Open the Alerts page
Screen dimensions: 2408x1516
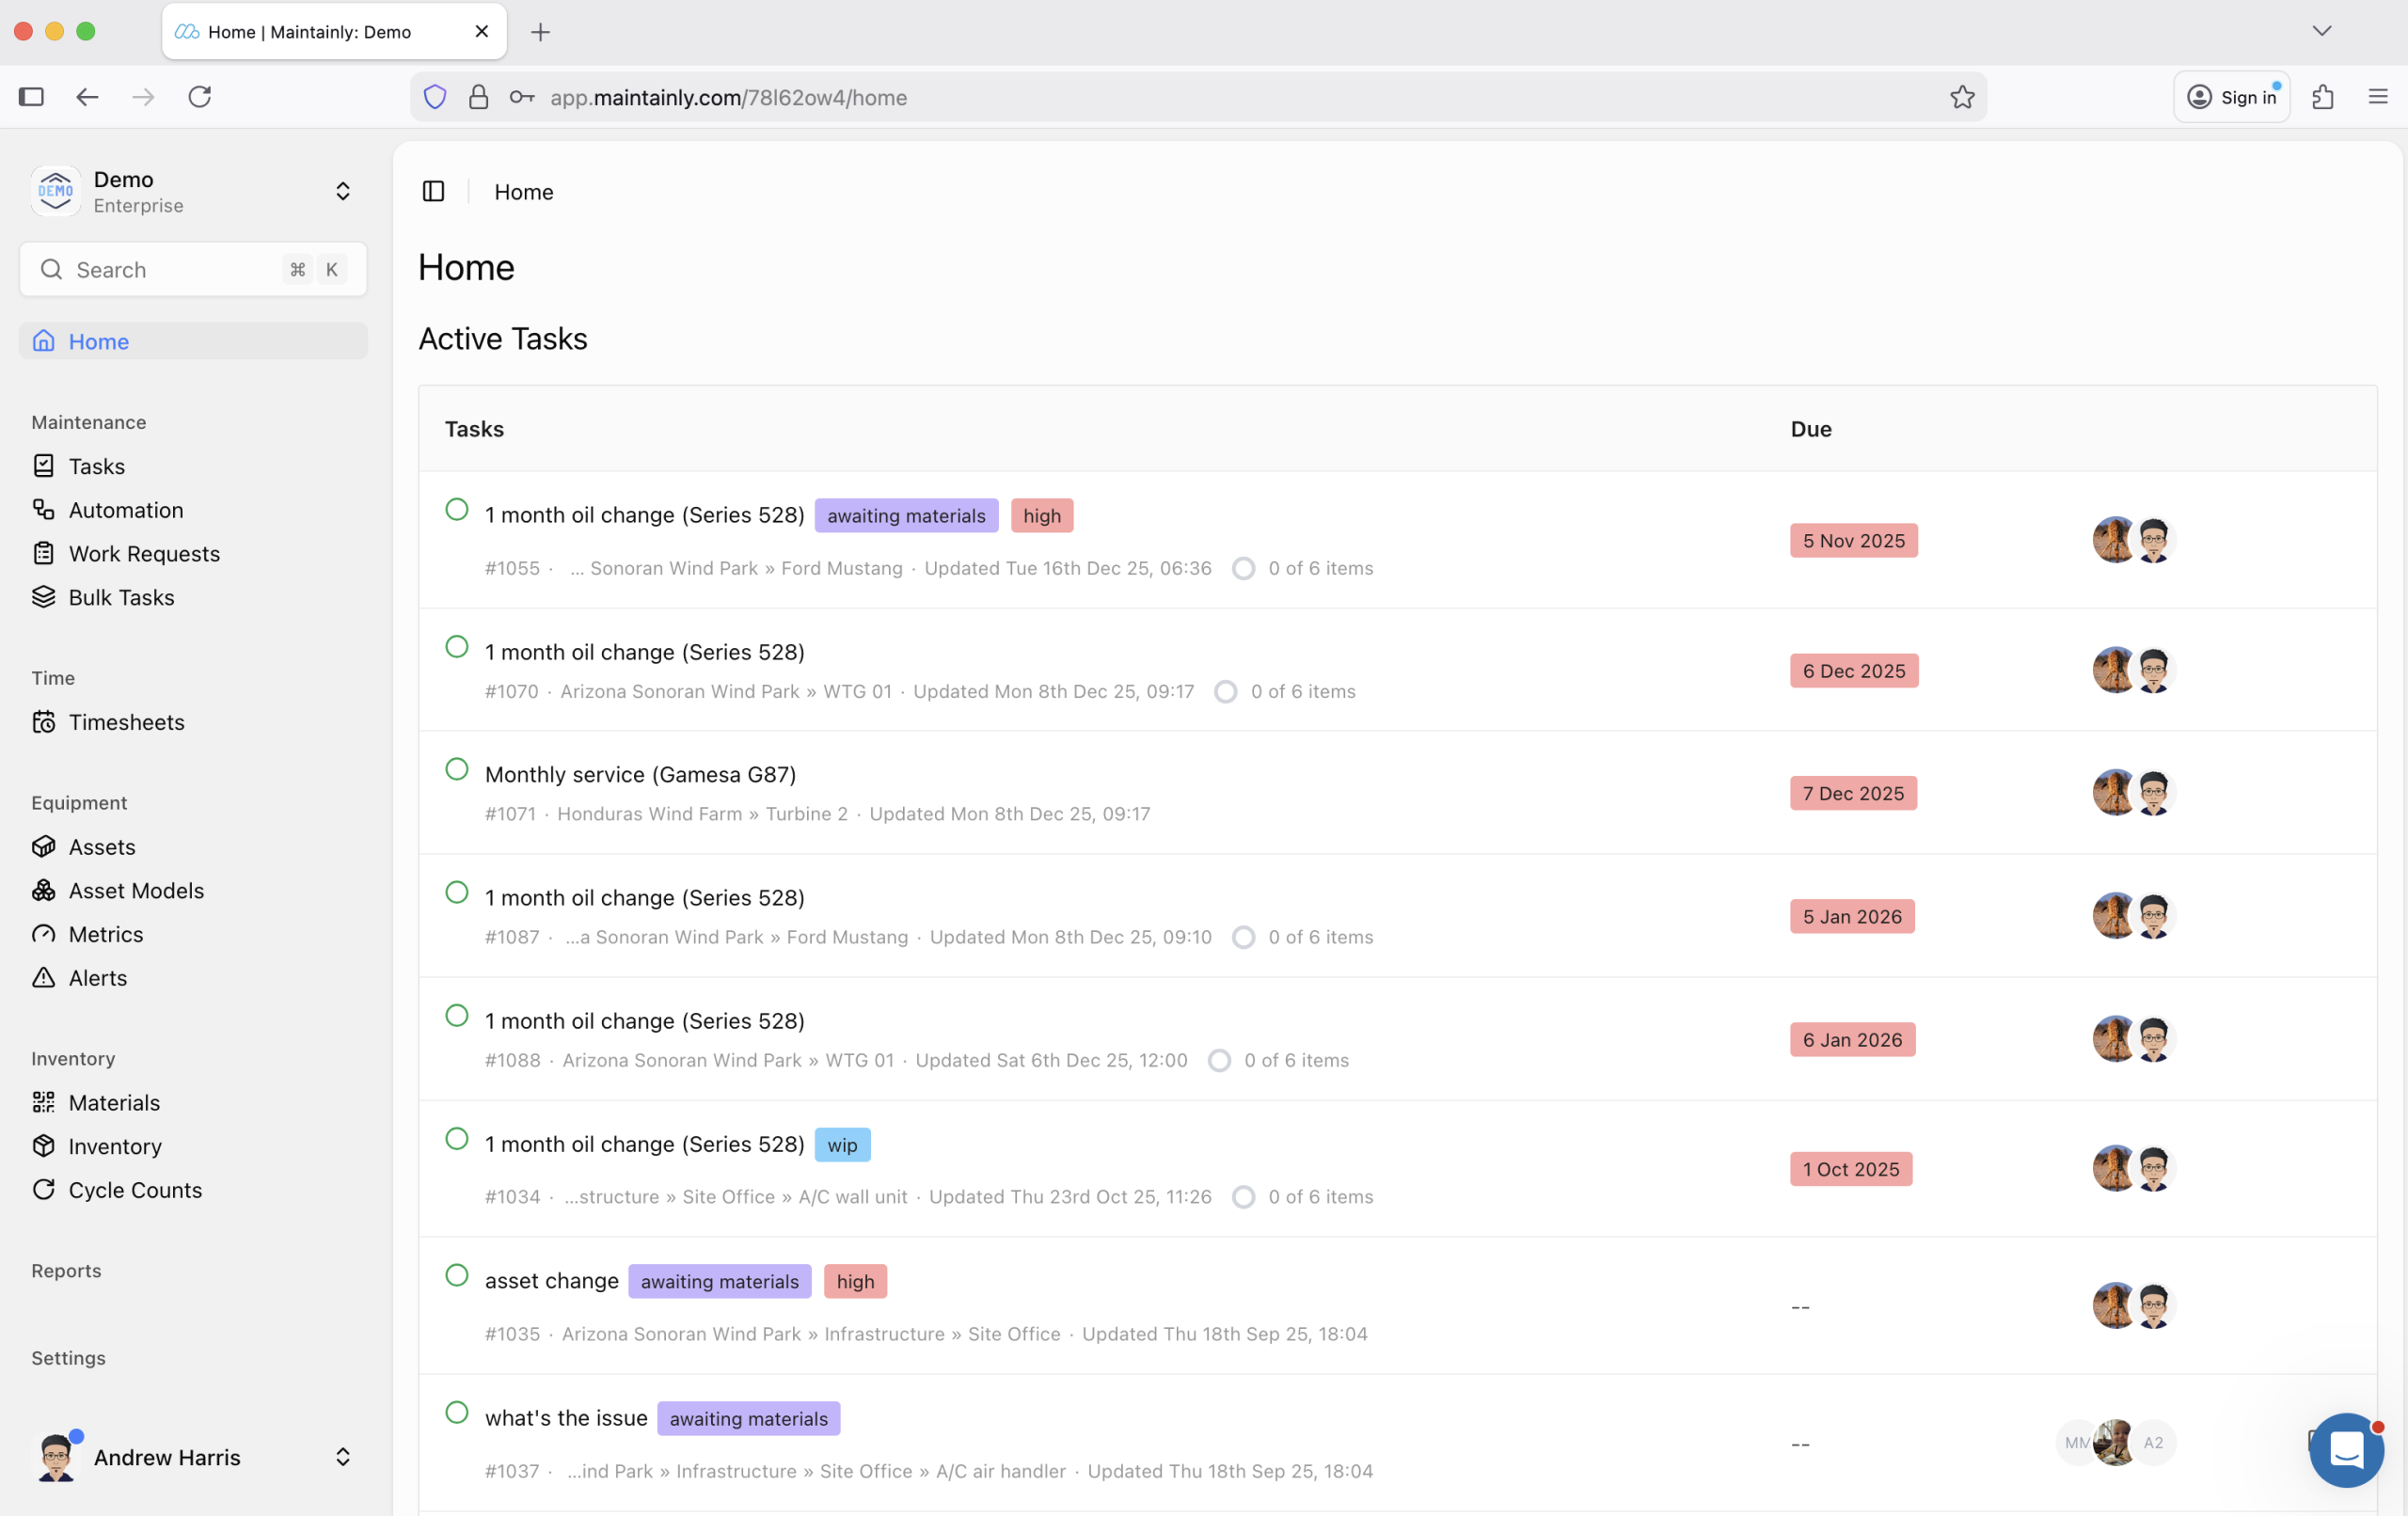click(97, 977)
